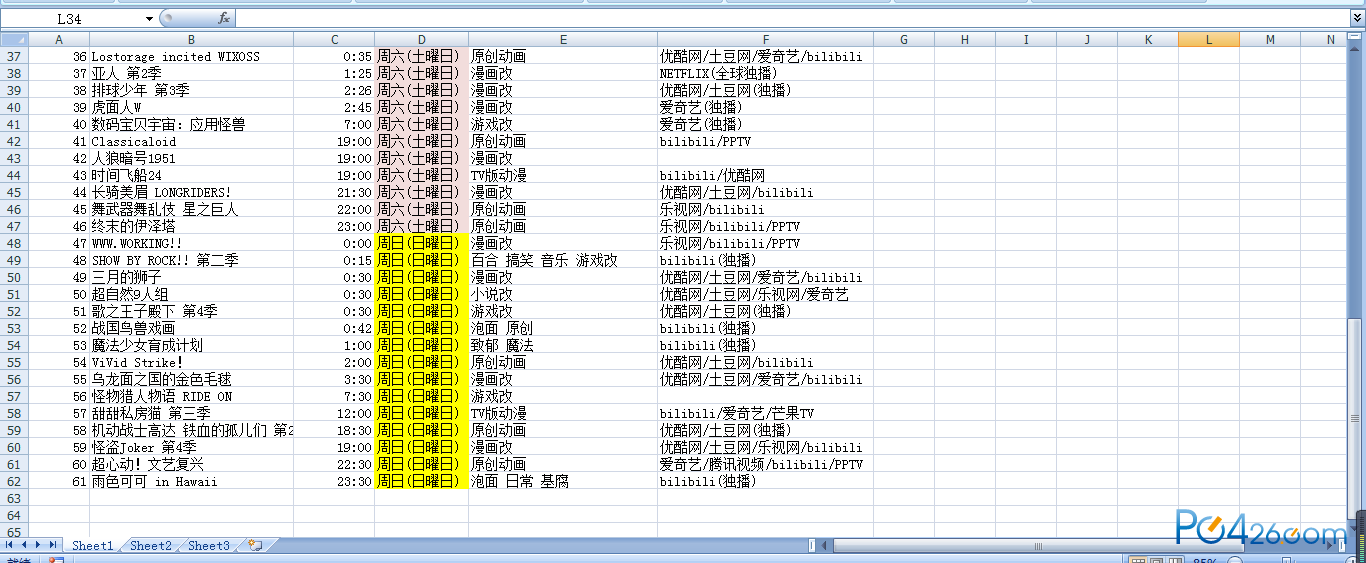Screen dimensions: 1366x563
Task: Click cell 'Classicaloid'
Action: pos(192,141)
